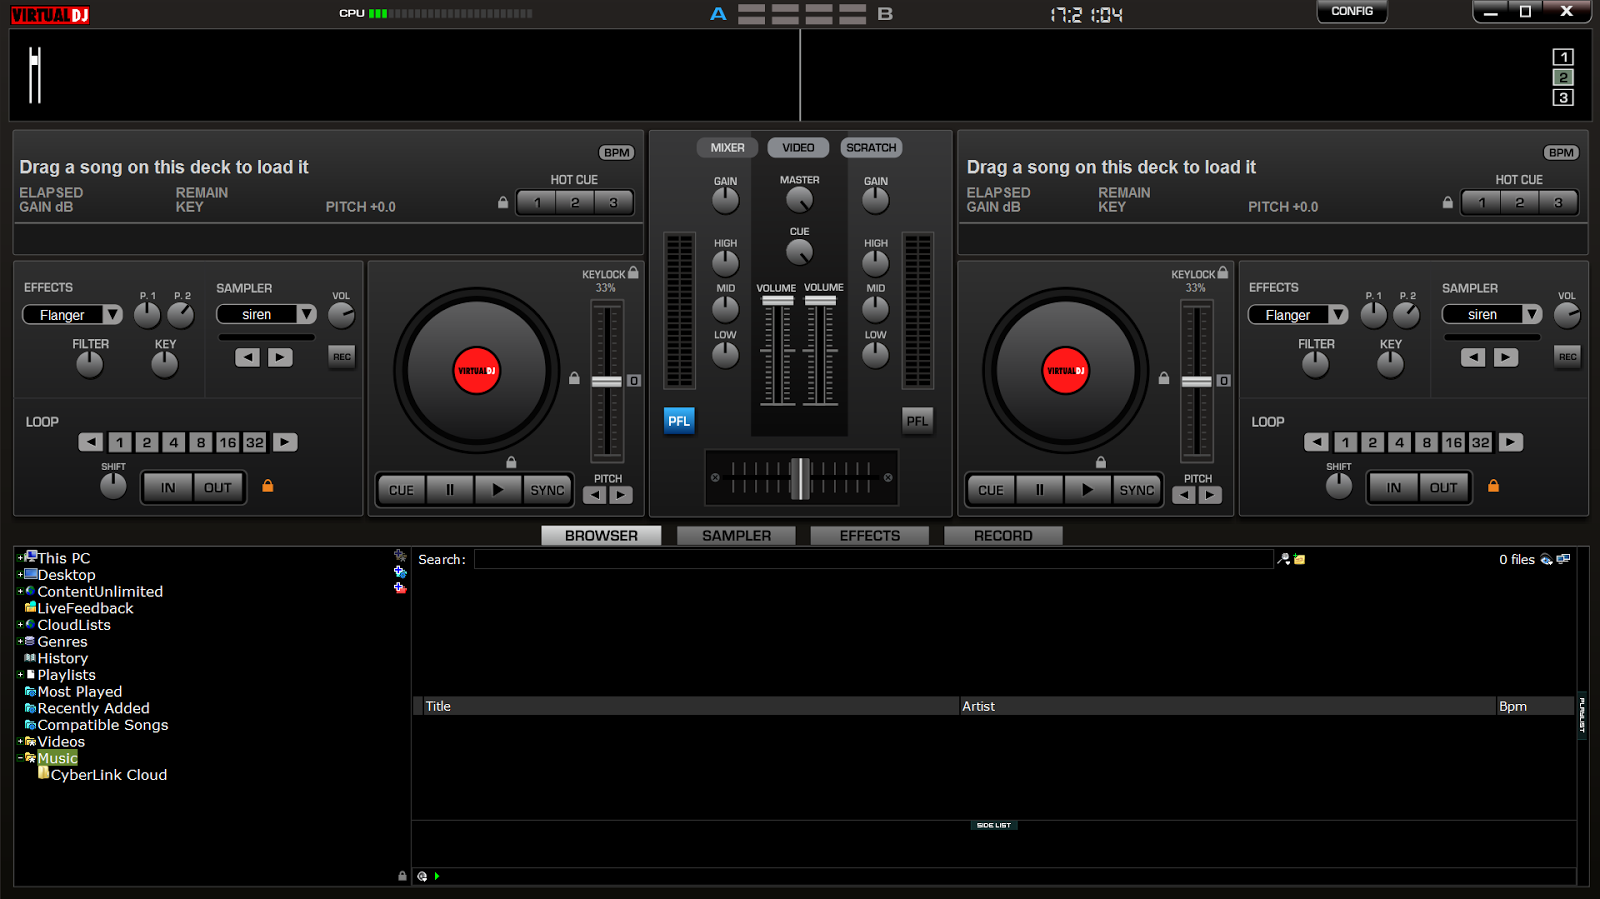The width and height of the screenshot is (1600, 899).
Task: Show the MIXER center panel
Action: tap(727, 148)
